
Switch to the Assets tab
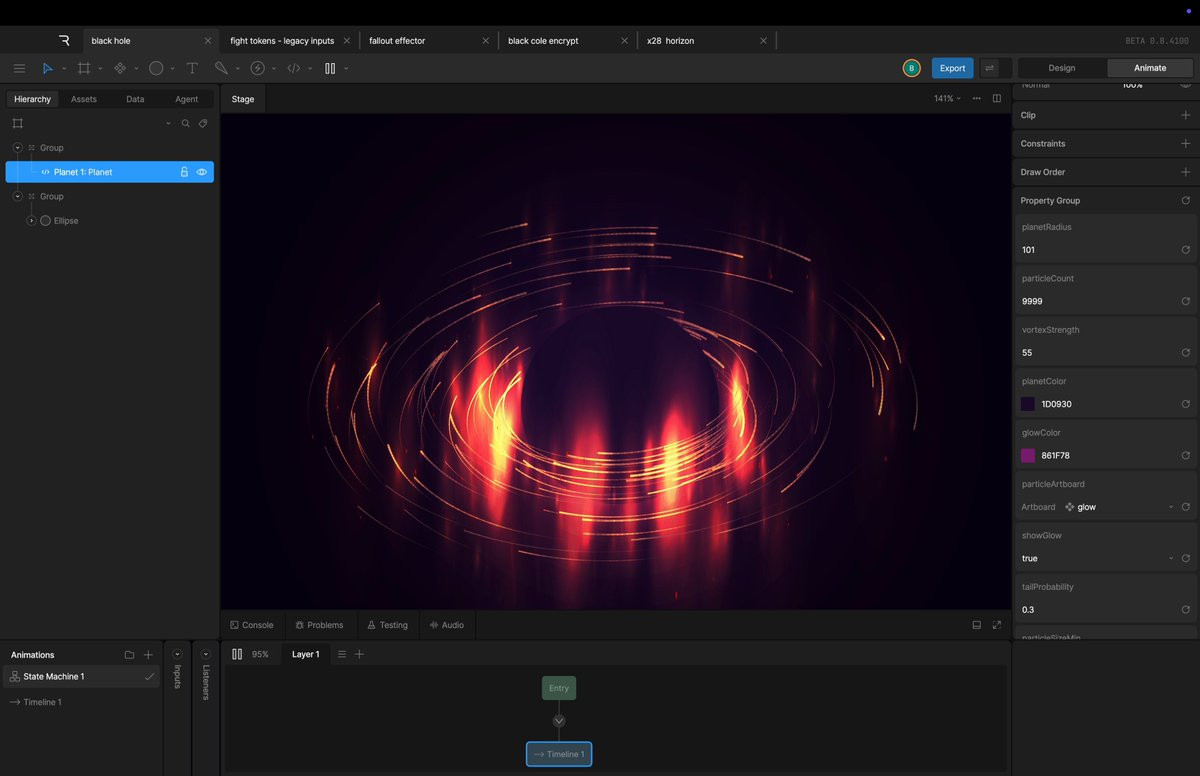click(84, 99)
